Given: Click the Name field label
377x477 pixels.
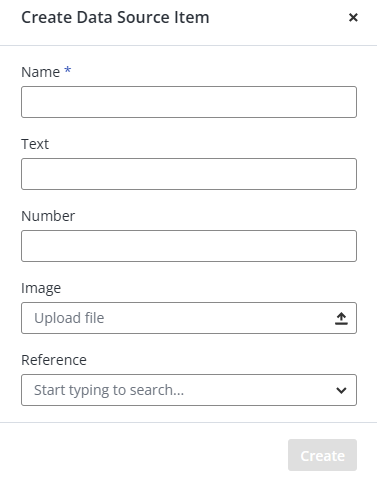Looking at the screenshot, I should (41, 72).
